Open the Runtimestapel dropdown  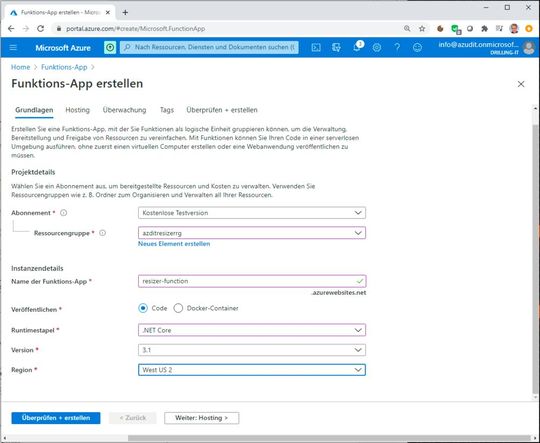(x=252, y=330)
